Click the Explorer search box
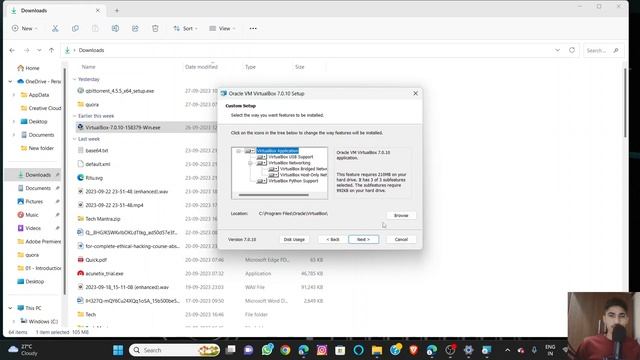The height and width of the screenshot is (360, 640). click(x=603, y=51)
